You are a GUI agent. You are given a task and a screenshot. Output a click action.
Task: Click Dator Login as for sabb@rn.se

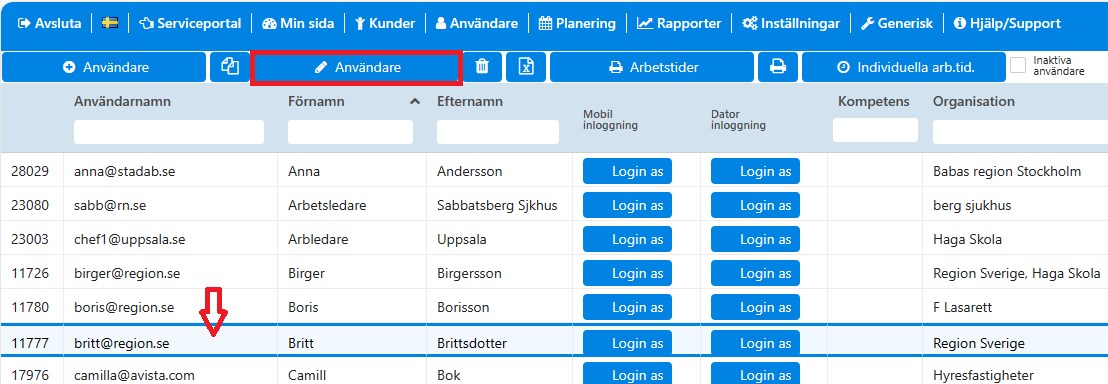[755, 206]
